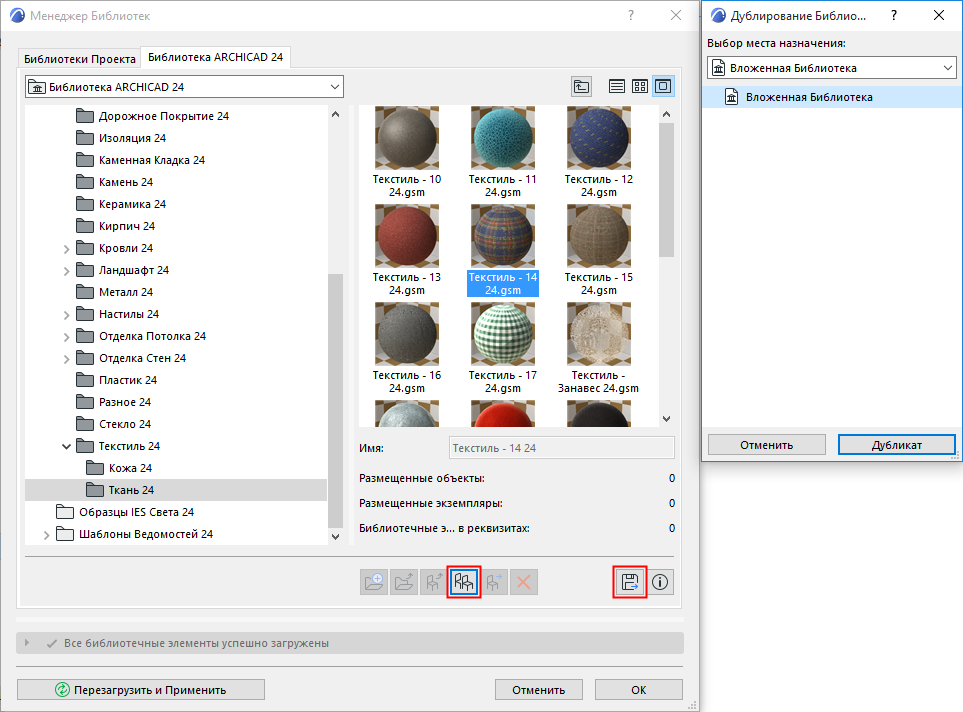
Task: Open the Вложенная Библиотека destination dropdown
Action: click(832, 68)
